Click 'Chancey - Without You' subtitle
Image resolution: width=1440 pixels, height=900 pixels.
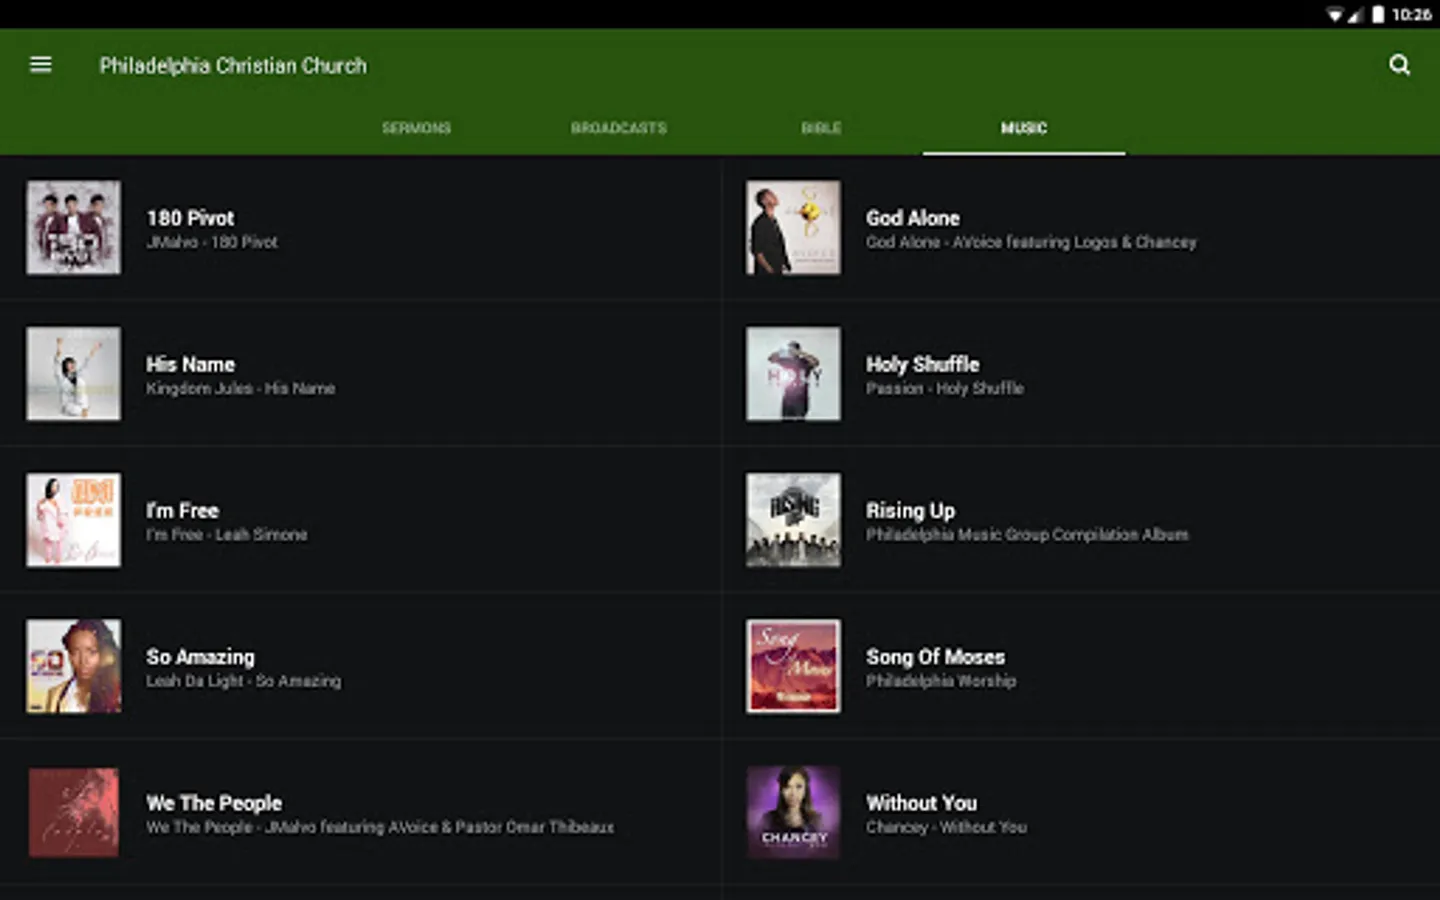click(x=946, y=827)
